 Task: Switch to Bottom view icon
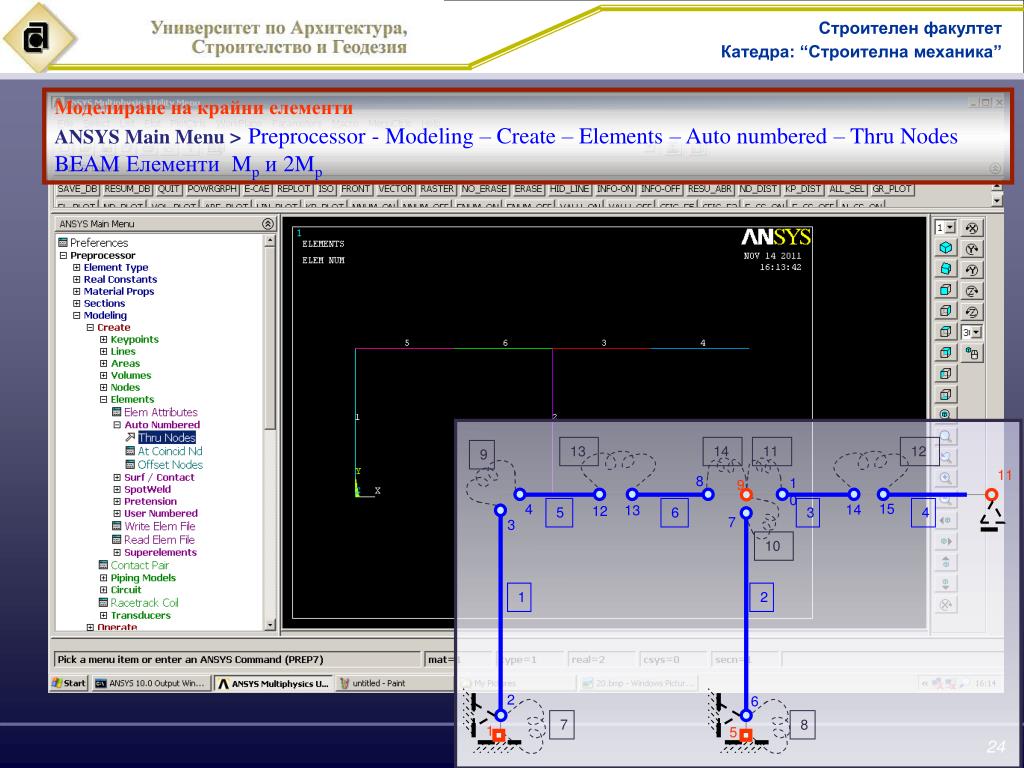coord(945,394)
